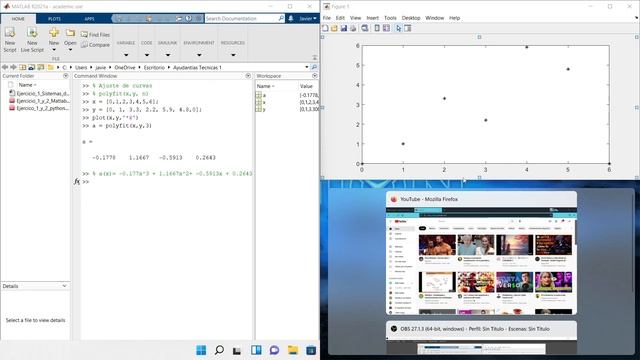Open the Property Inspector icon in figure toolbar
The height and width of the screenshot is (360, 640).
pyautogui.click(x=407, y=28)
